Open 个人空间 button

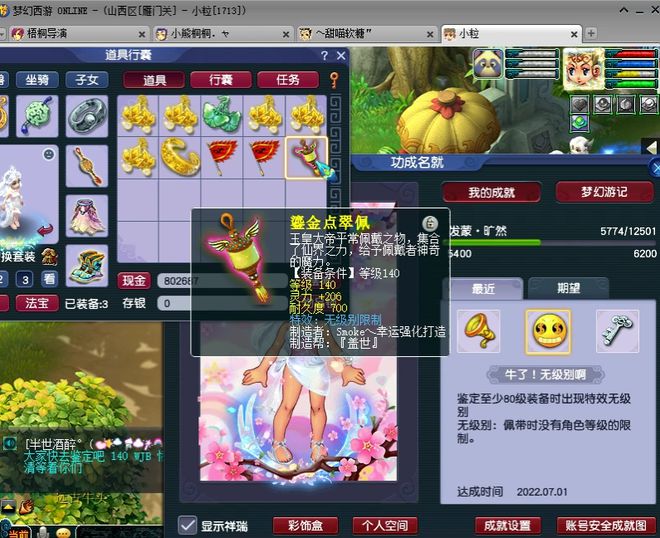click(x=385, y=525)
